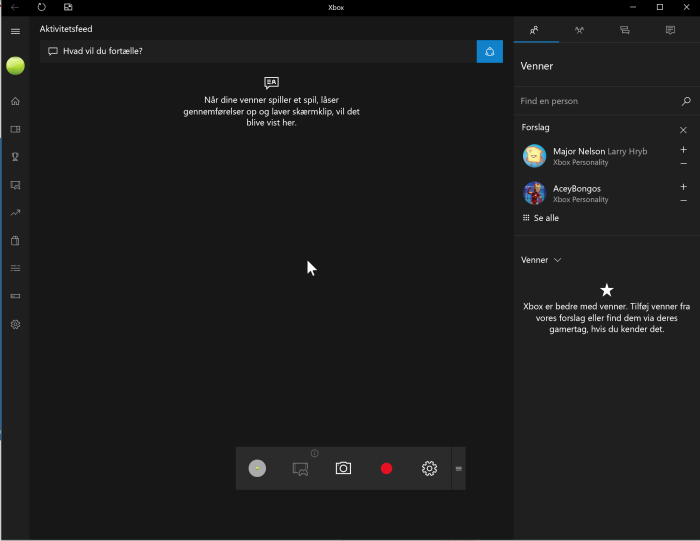Take a screenshot with camera icon

point(343,468)
